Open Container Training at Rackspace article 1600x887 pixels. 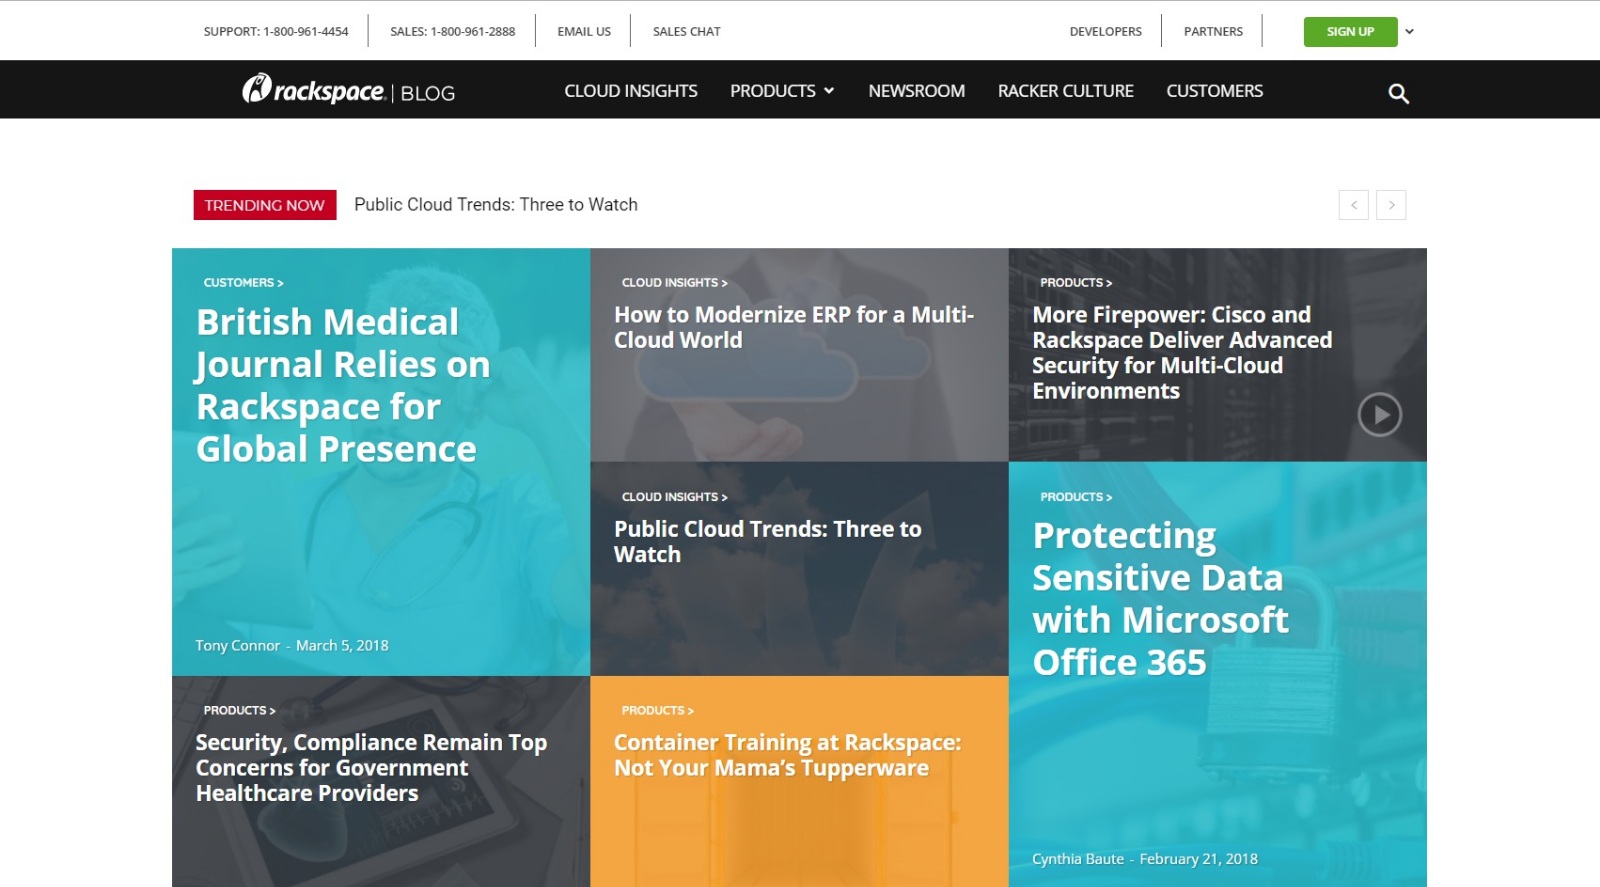[788, 755]
